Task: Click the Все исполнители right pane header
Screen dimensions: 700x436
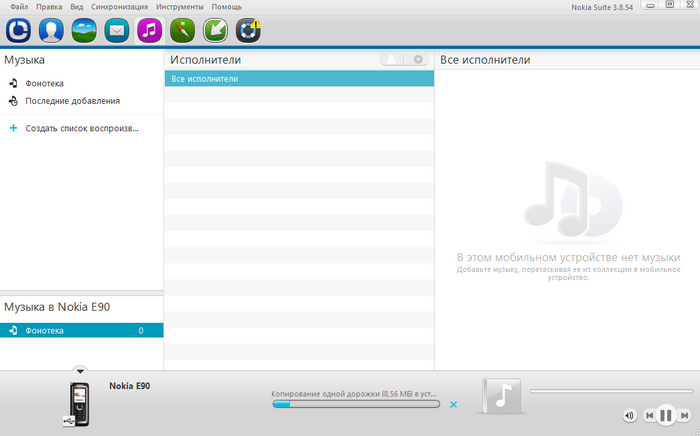Action: (x=485, y=60)
